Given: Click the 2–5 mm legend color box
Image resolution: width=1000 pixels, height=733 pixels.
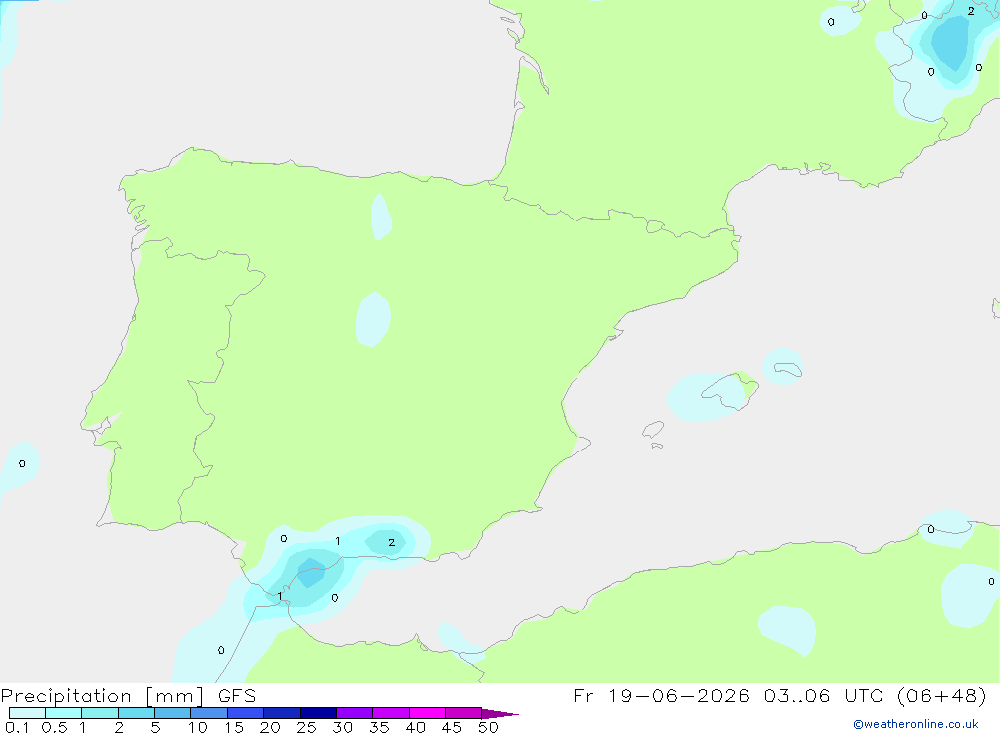Looking at the screenshot, I should click(136, 713).
